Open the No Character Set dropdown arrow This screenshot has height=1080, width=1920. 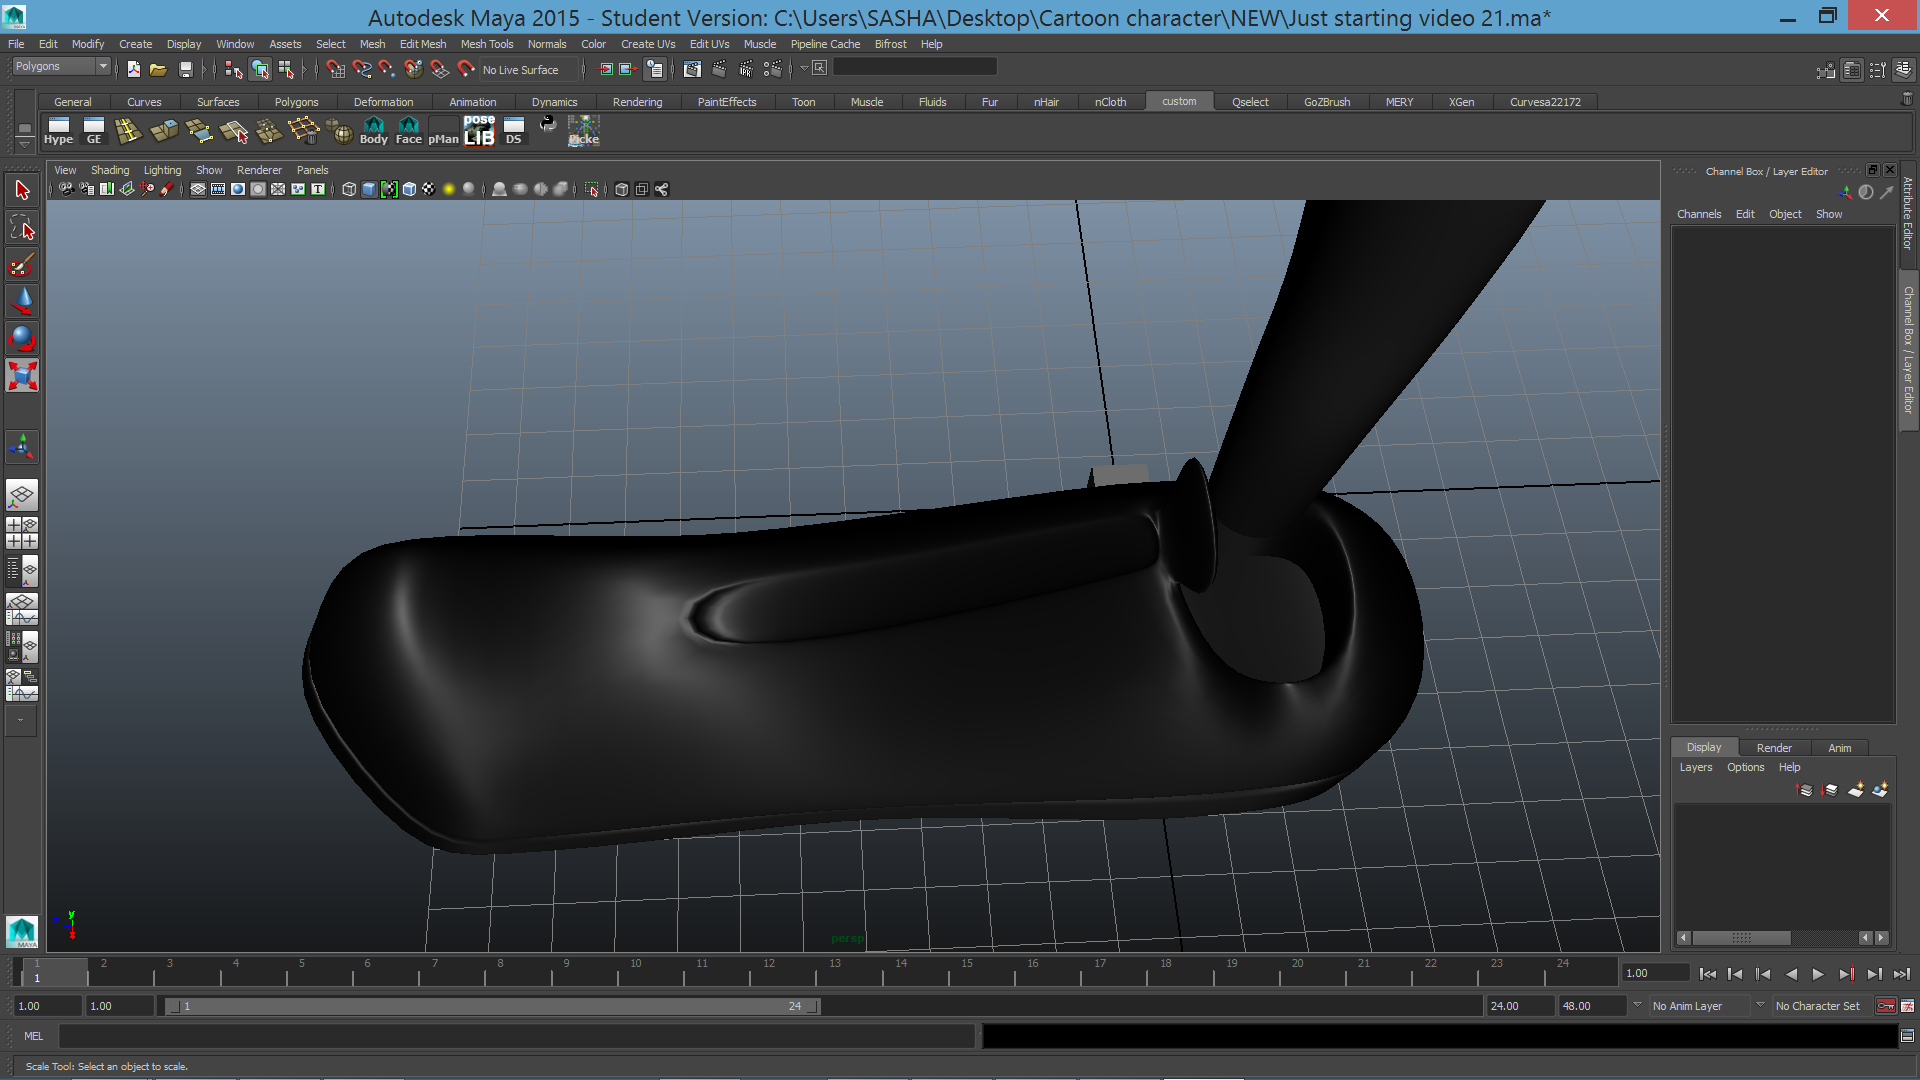tap(1760, 1005)
